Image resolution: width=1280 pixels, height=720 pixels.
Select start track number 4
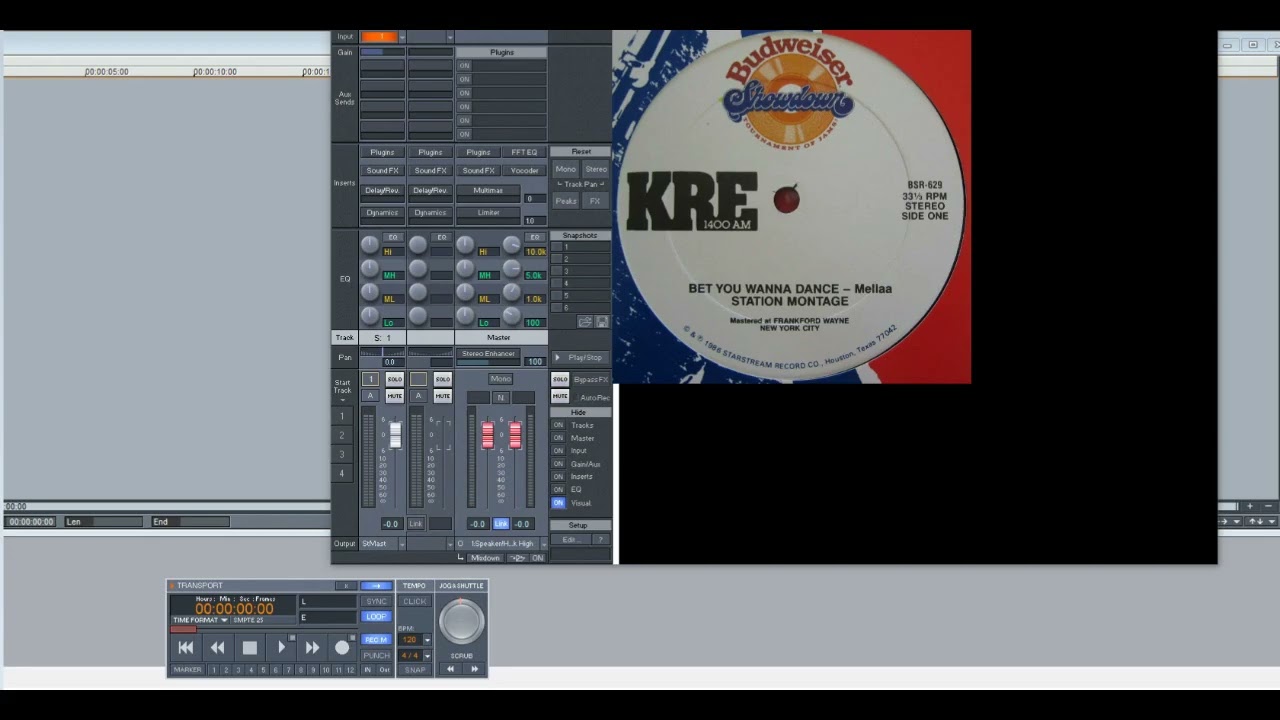pos(342,474)
